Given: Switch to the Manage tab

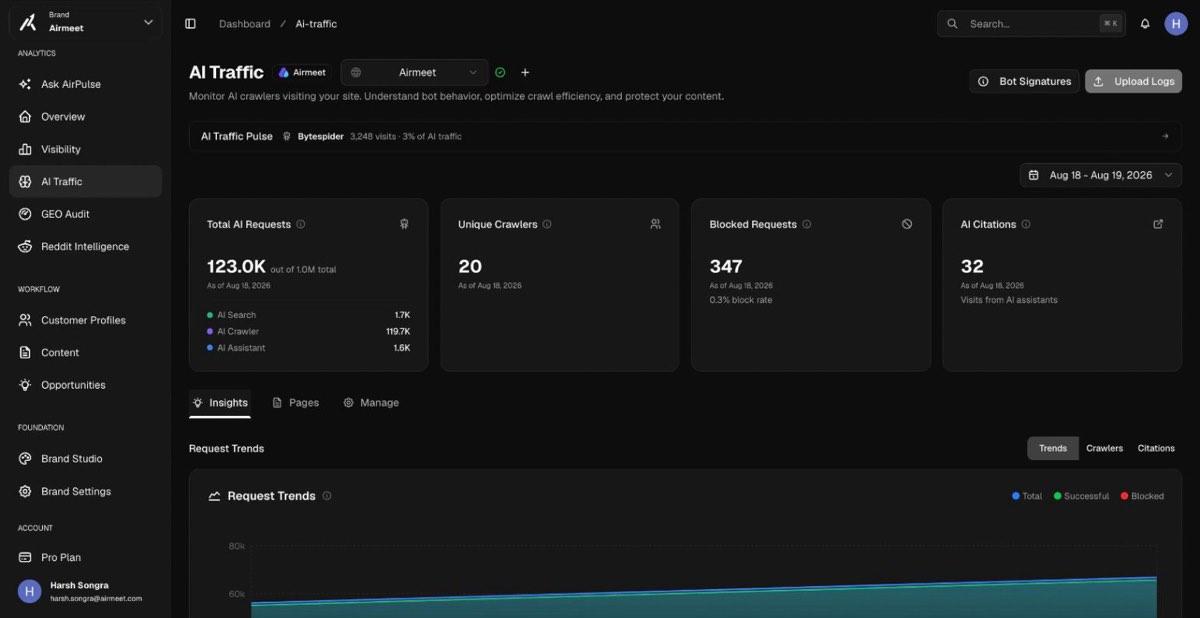Looking at the screenshot, I should (x=371, y=403).
